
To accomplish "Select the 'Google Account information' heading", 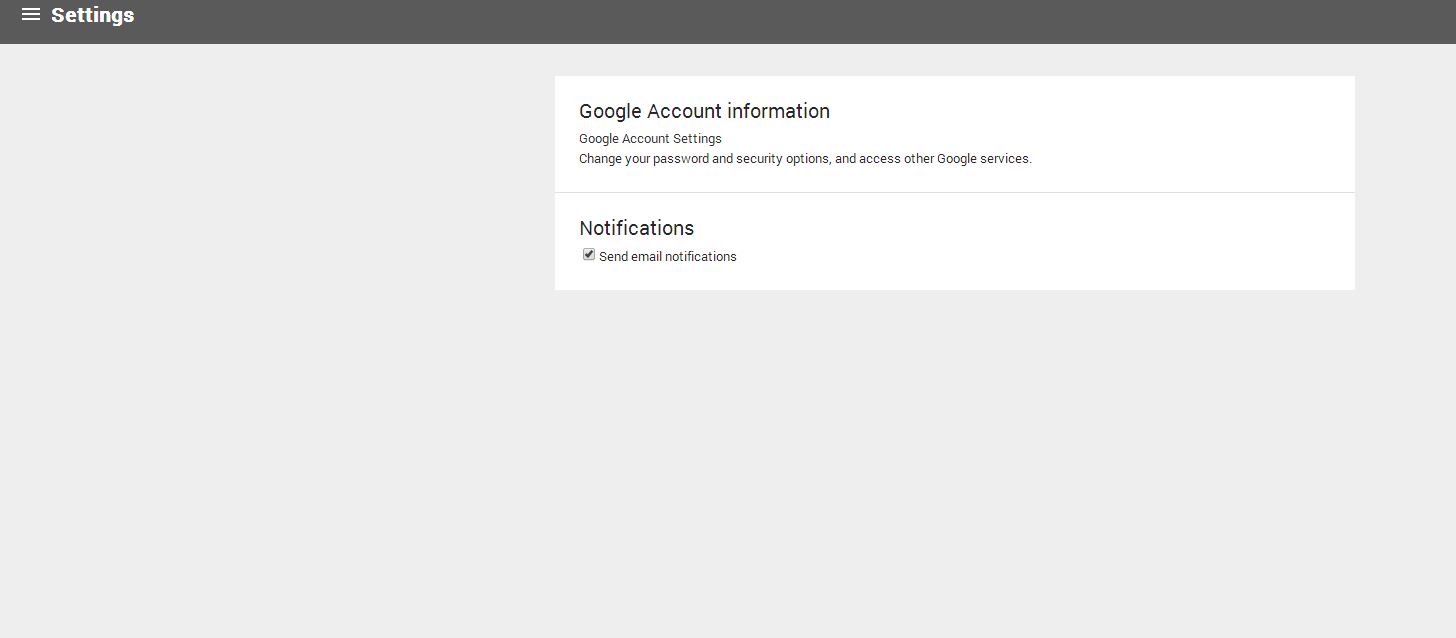I will click(x=704, y=111).
